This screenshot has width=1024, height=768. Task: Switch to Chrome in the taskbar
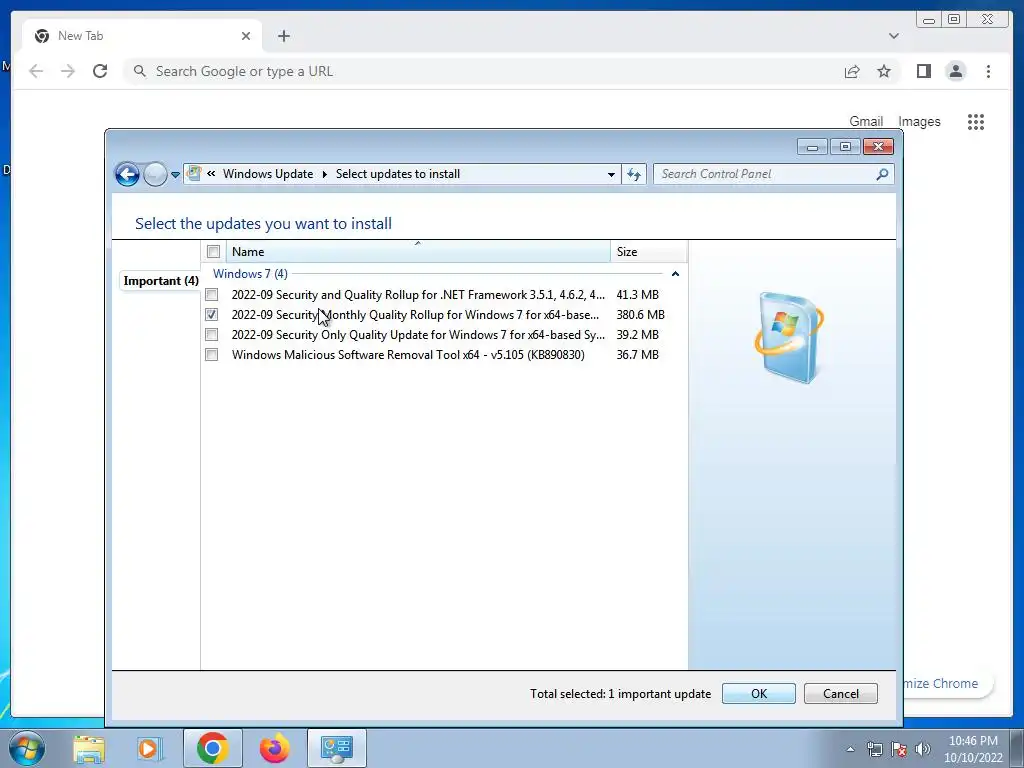point(212,748)
